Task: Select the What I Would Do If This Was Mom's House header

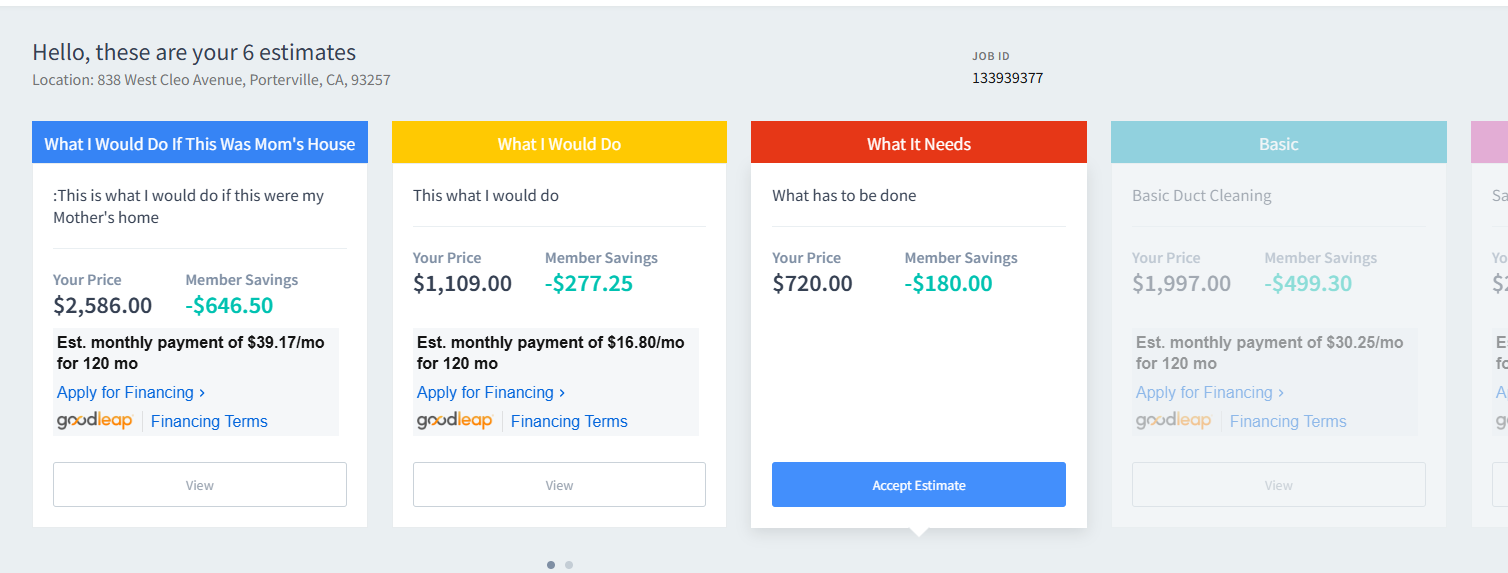Action: pyautogui.click(x=199, y=143)
